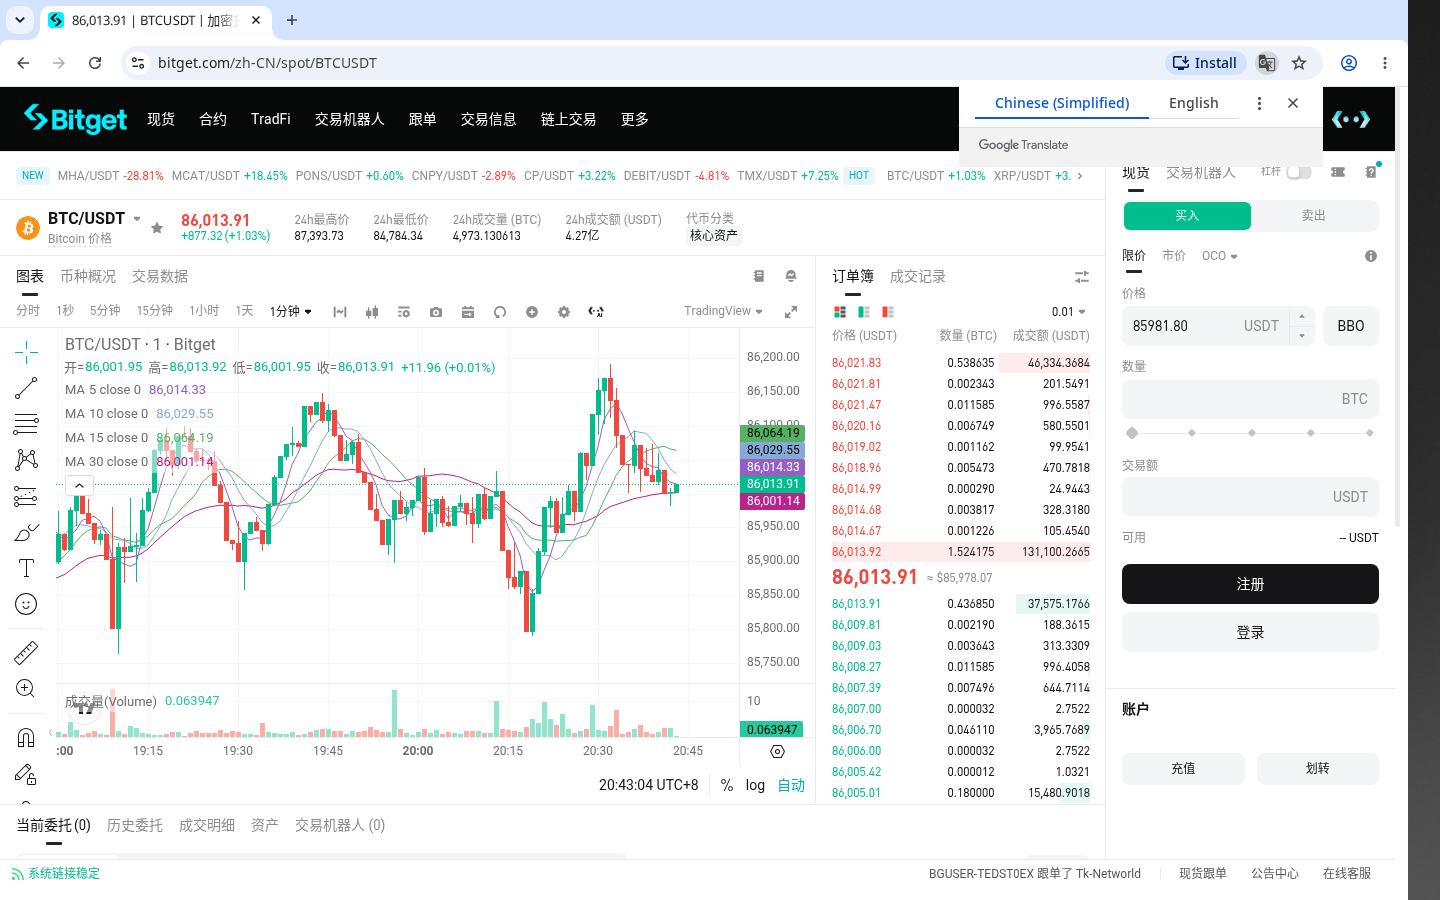This screenshot has height=900, width=1440.
Task: Open the emoji icon tool
Action: click(x=27, y=604)
